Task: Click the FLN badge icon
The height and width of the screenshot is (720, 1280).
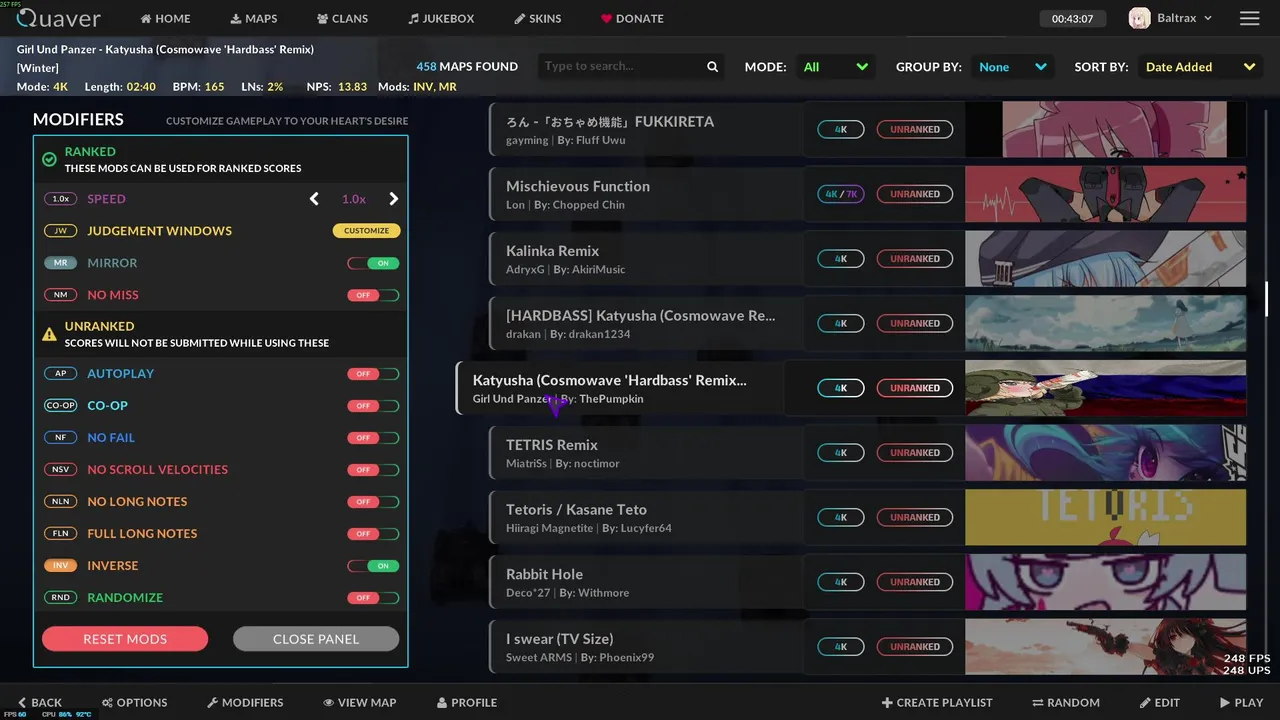Action: point(61,534)
